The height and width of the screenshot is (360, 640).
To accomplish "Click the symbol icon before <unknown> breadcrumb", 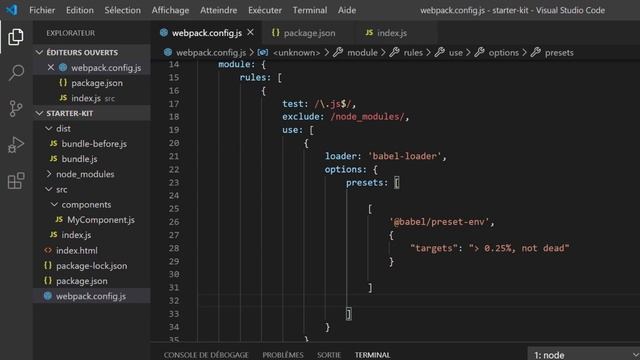I will click(262, 52).
